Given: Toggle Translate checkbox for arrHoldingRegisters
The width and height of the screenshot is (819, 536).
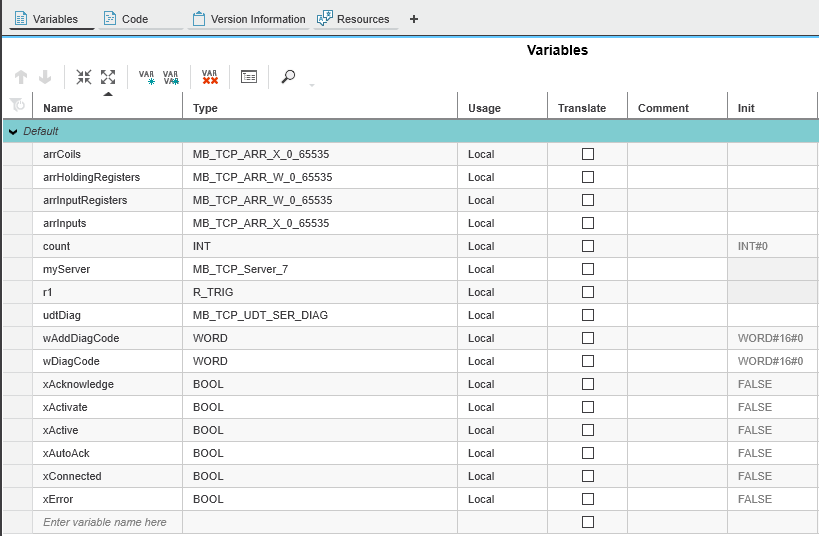Looking at the screenshot, I should (588, 177).
